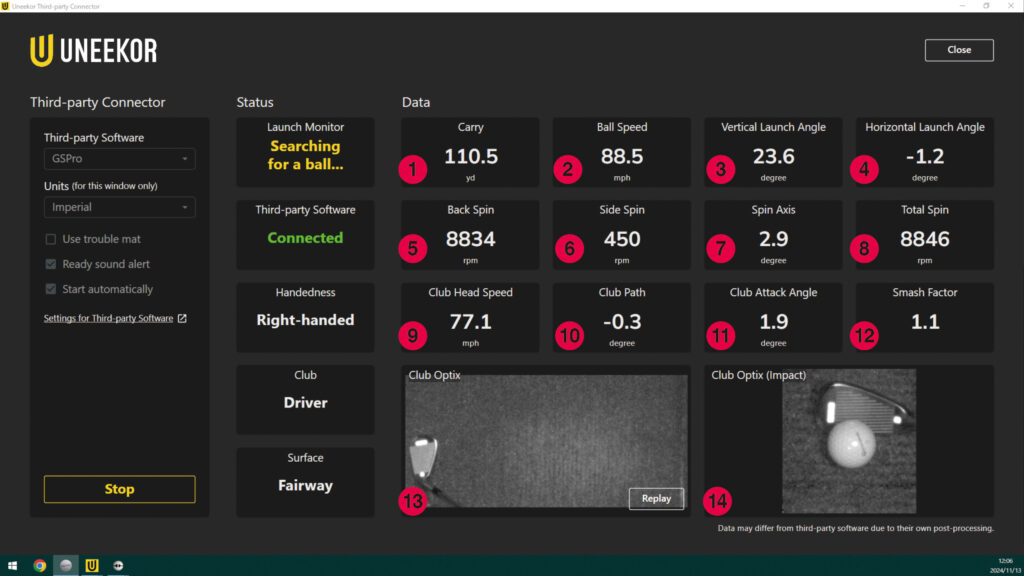Open Google Chrome from the taskbar
Image resolution: width=1024 pixels, height=576 pixels.
[x=39, y=565]
